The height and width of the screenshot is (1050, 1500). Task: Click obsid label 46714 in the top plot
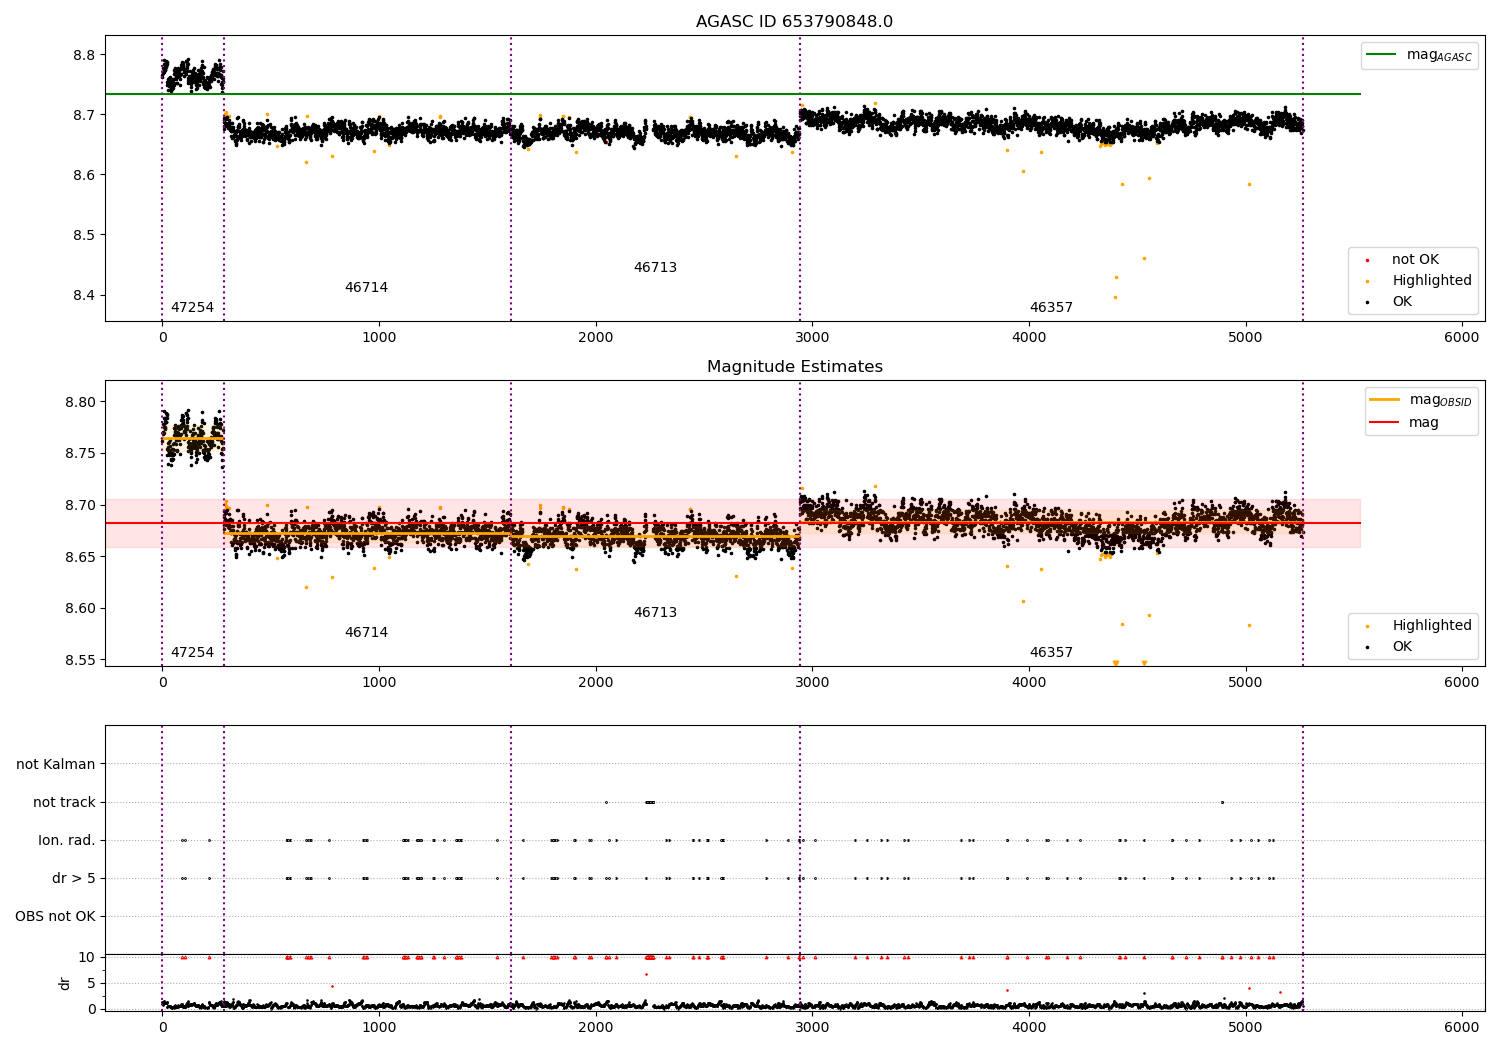pos(366,288)
